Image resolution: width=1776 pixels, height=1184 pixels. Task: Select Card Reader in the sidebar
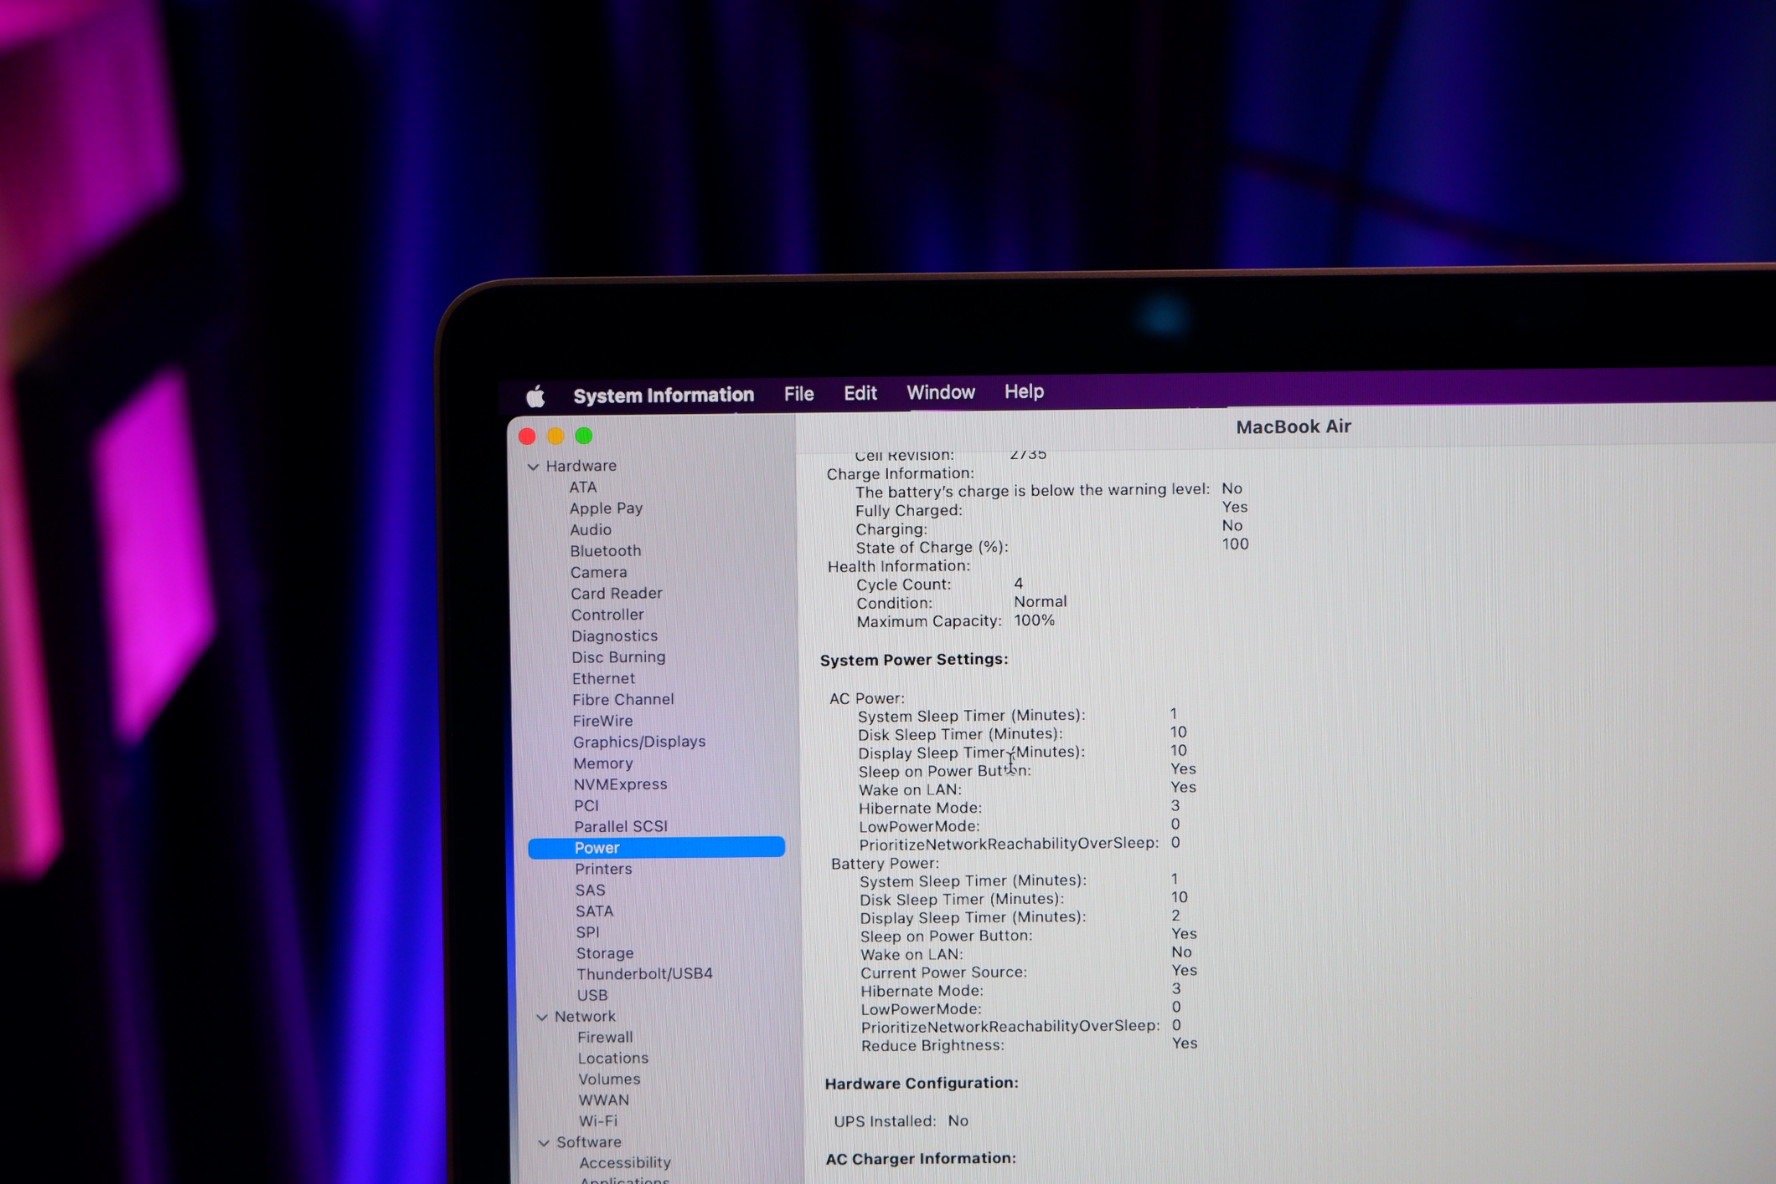point(616,593)
